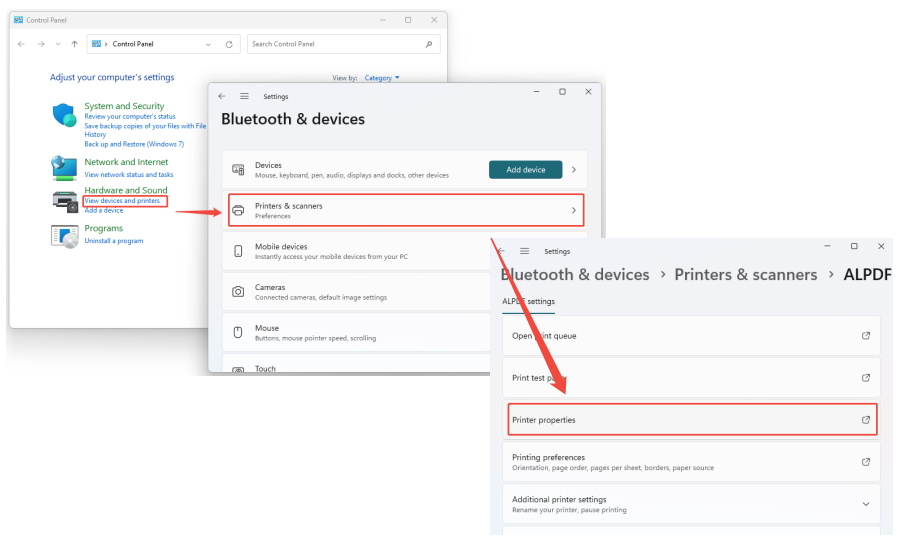The image size is (903, 545).
Task: Open Printing preferences option
Action: pos(690,462)
